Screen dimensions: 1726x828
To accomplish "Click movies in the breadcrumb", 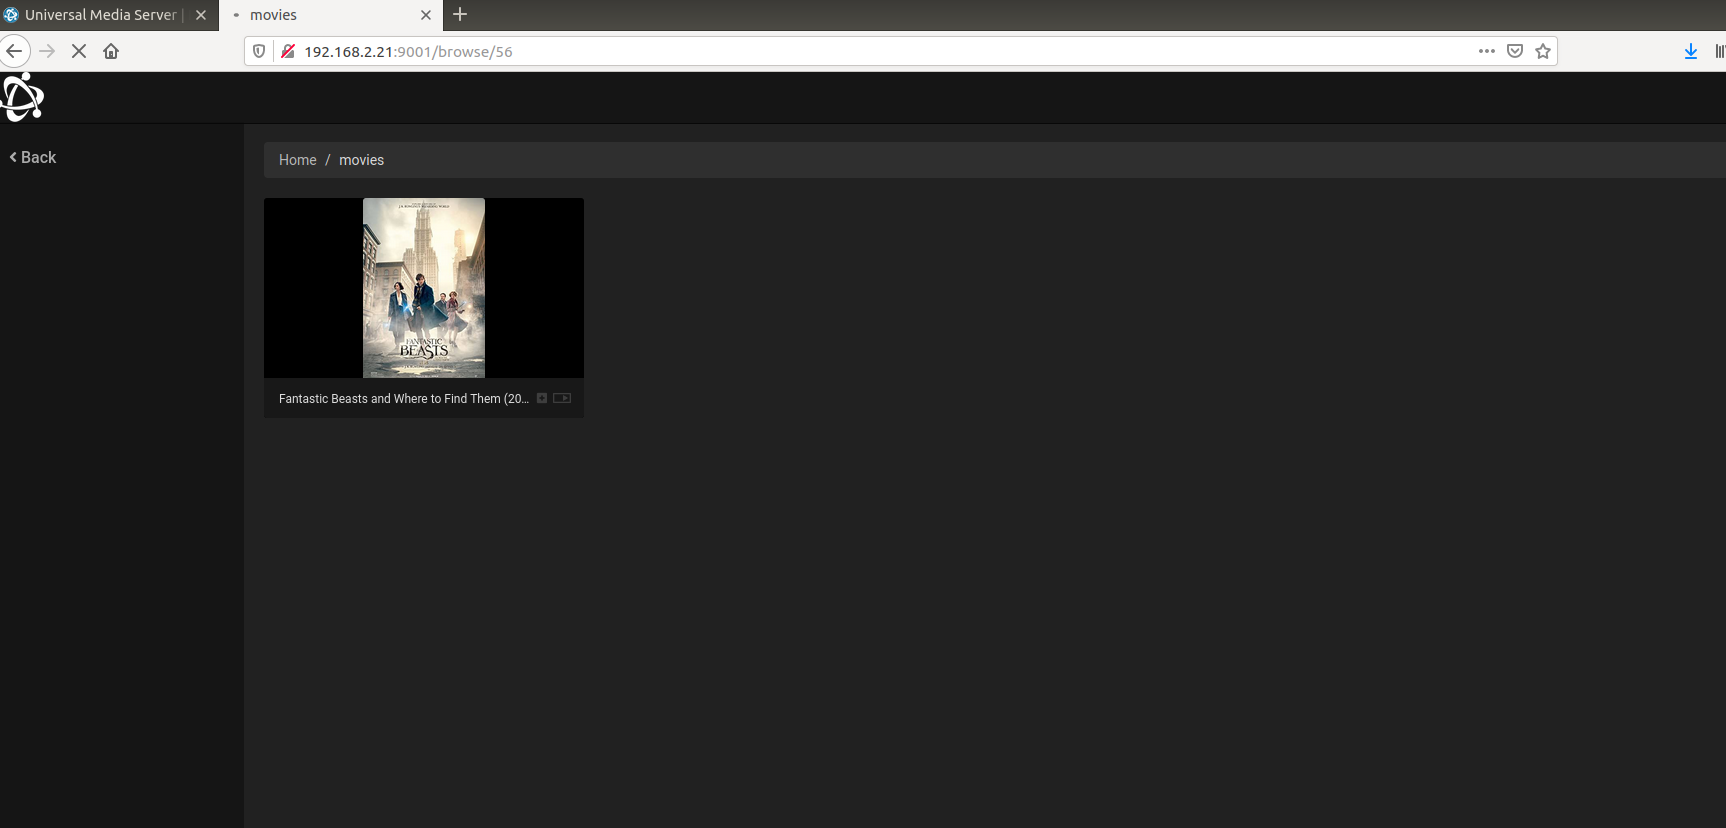I will pos(361,160).
